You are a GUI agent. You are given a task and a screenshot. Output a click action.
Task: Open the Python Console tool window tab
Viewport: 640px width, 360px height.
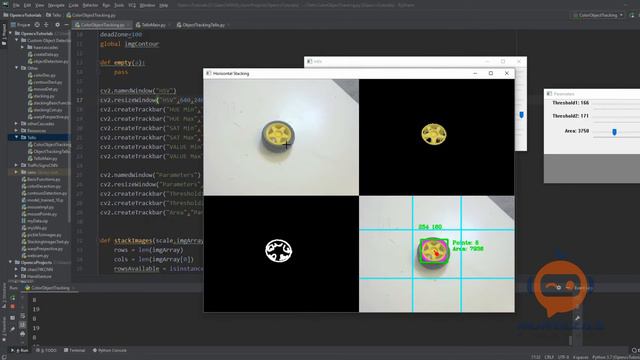coord(109,350)
